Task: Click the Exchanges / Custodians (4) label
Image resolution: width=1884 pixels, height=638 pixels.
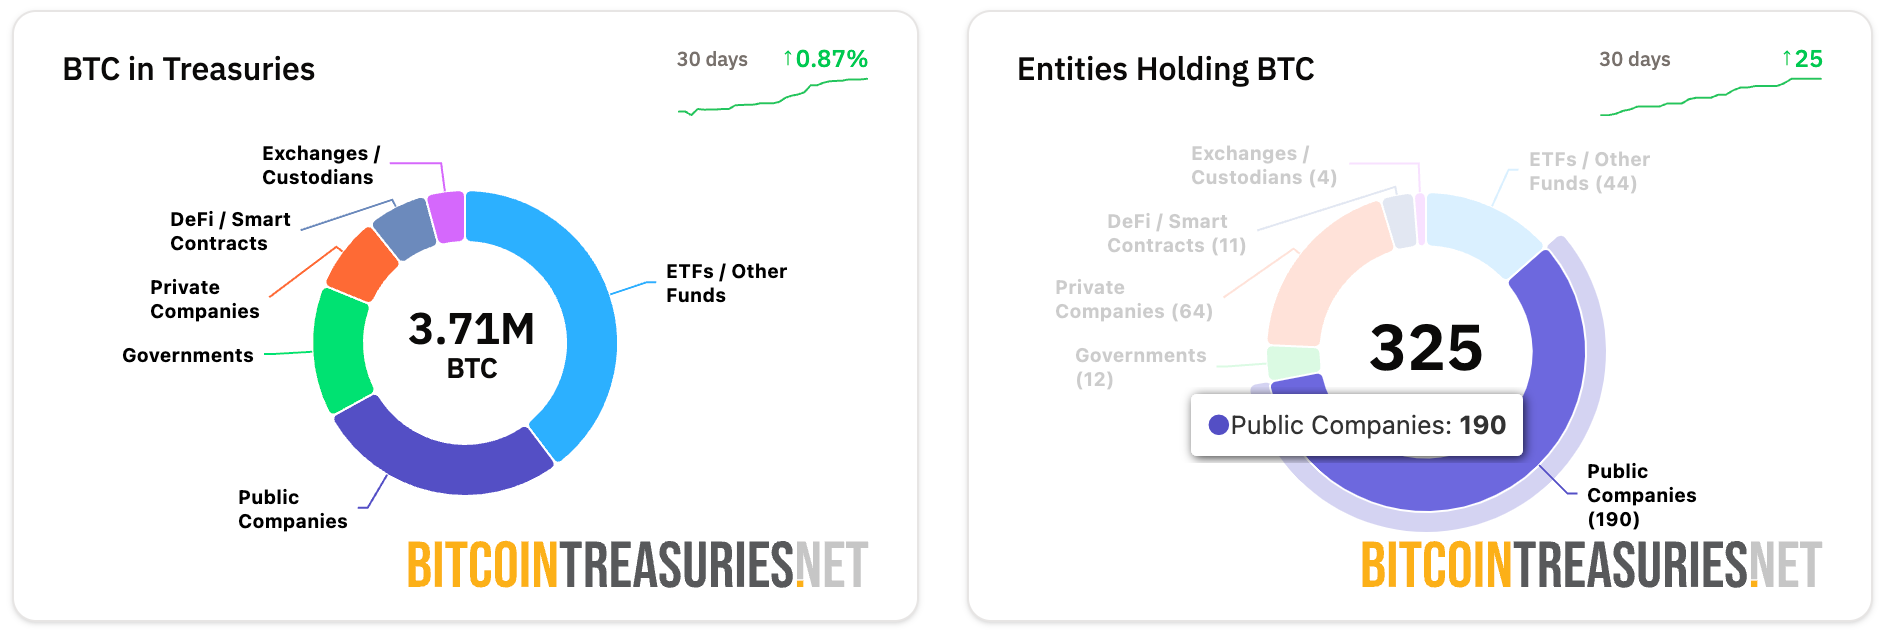Action: pyautogui.click(x=1263, y=166)
